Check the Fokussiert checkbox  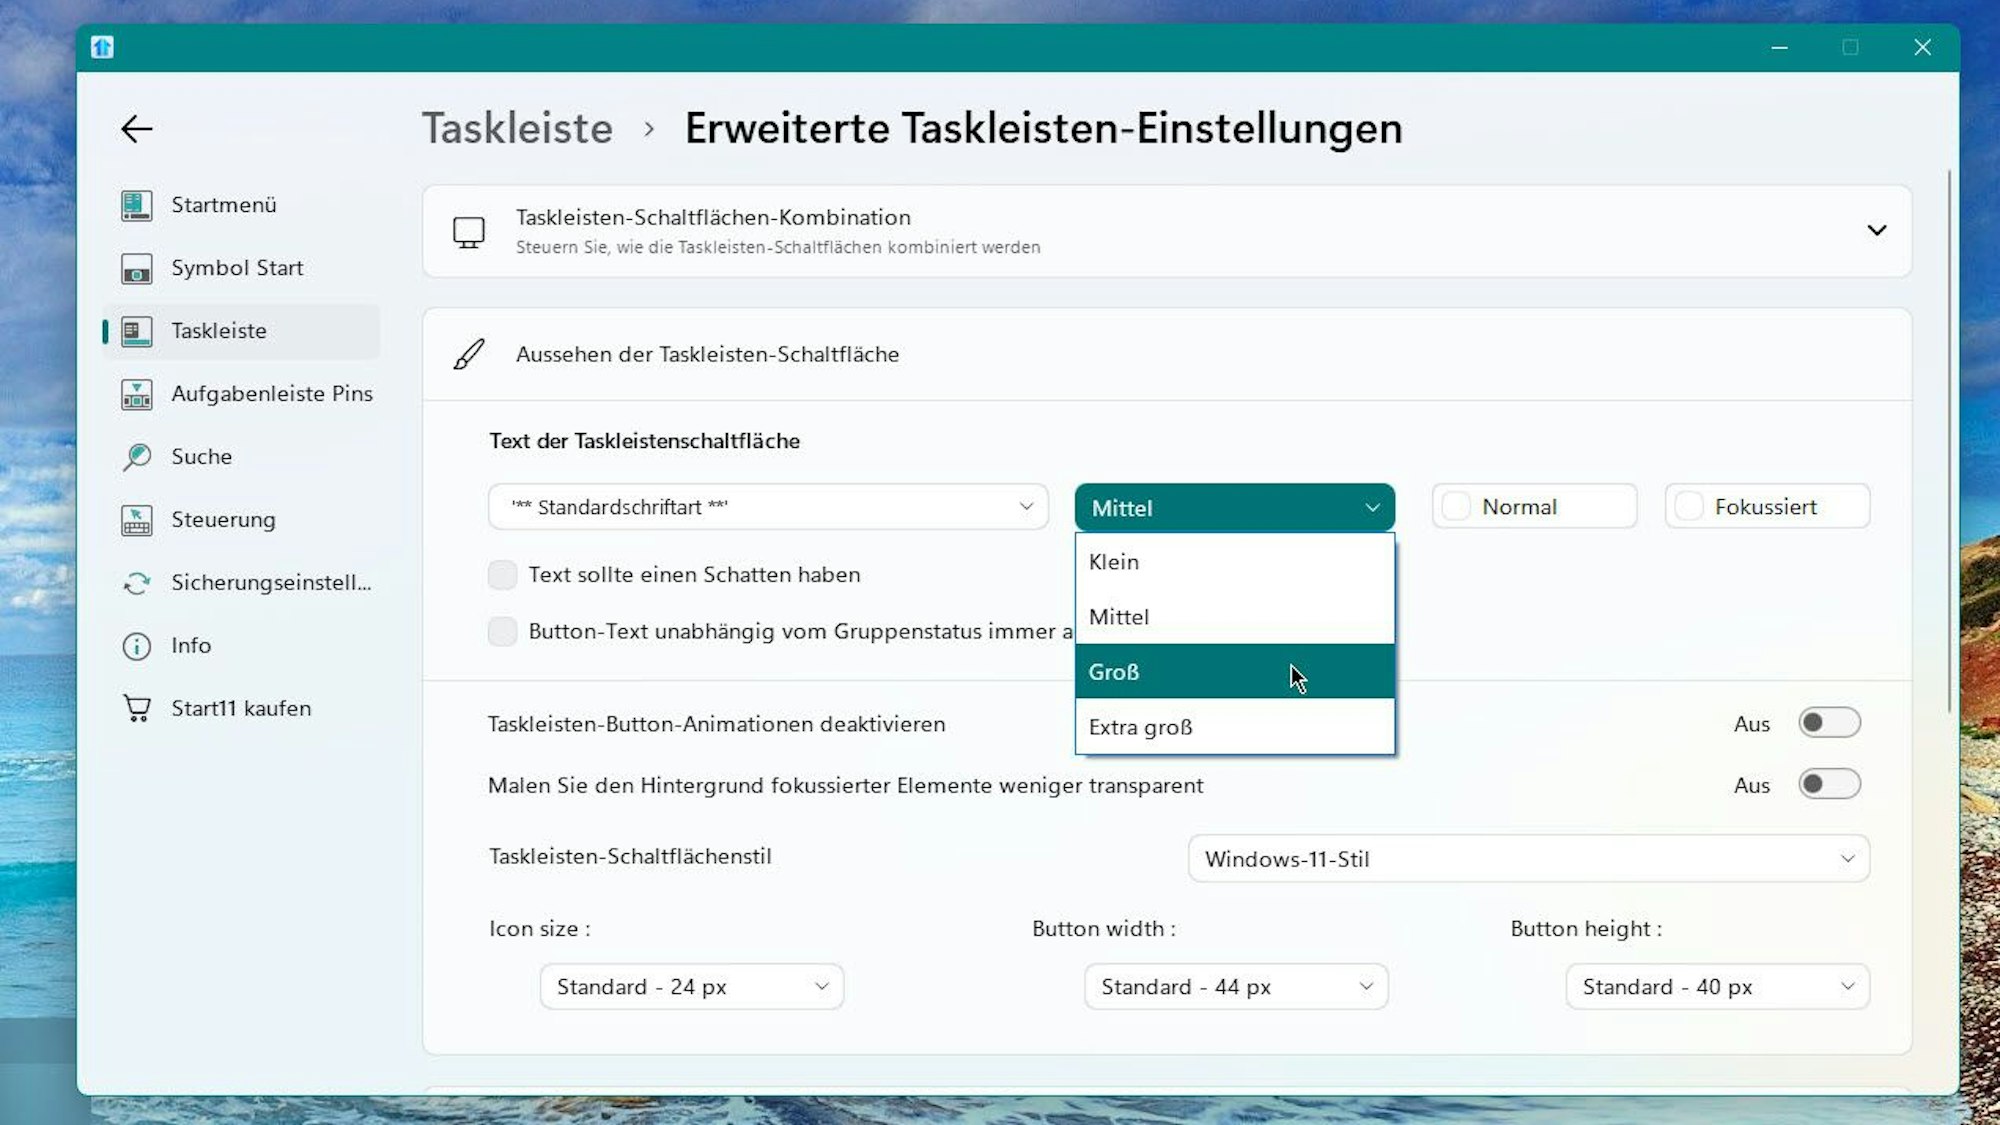(1689, 506)
